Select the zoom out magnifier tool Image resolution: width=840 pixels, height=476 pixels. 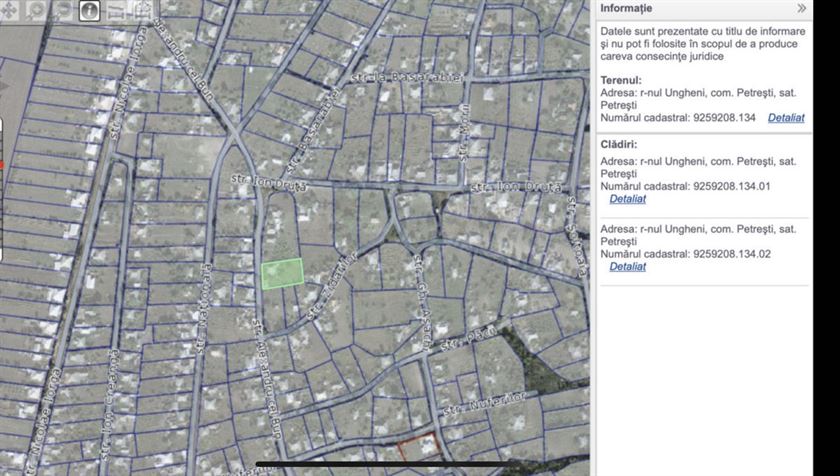coord(62,11)
